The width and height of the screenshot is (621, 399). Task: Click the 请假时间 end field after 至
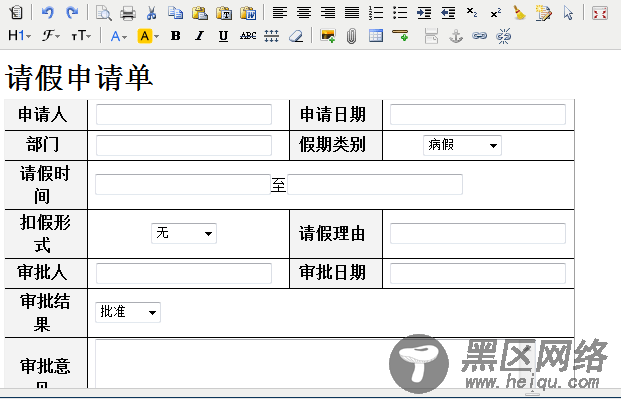pyautogui.click(x=375, y=184)
